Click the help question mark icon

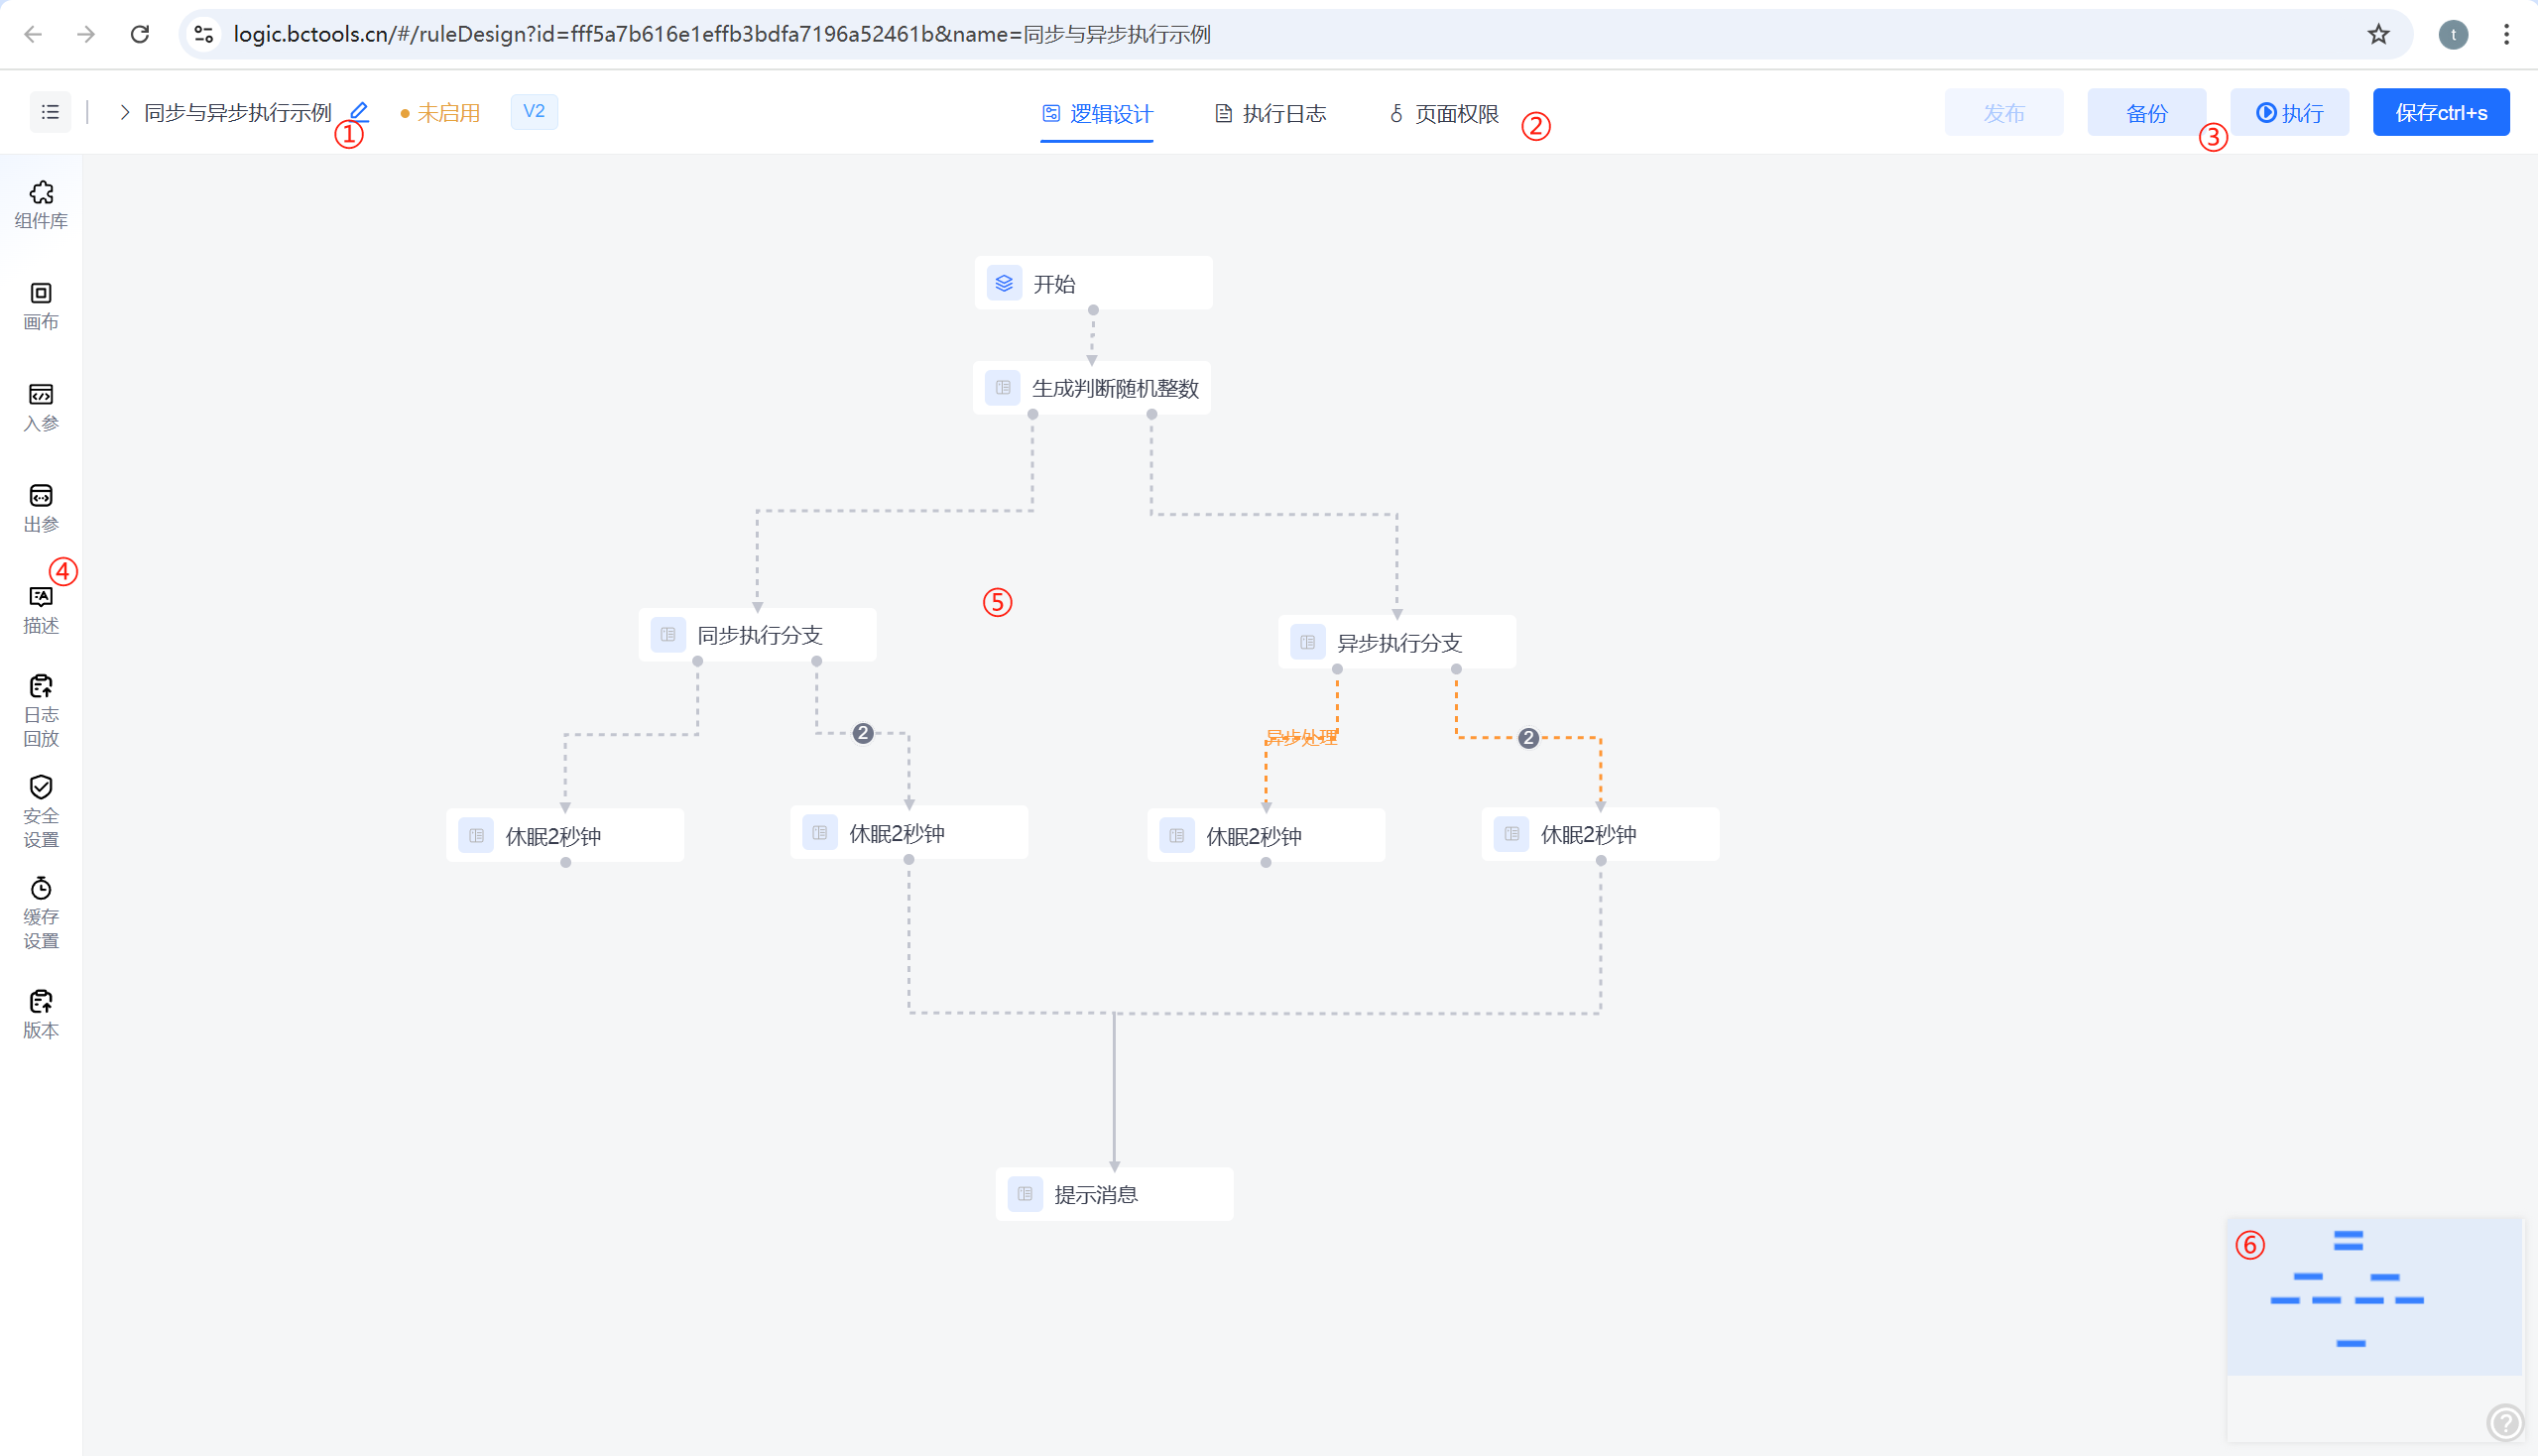pyautogui.click(x=2505, y=1421)
